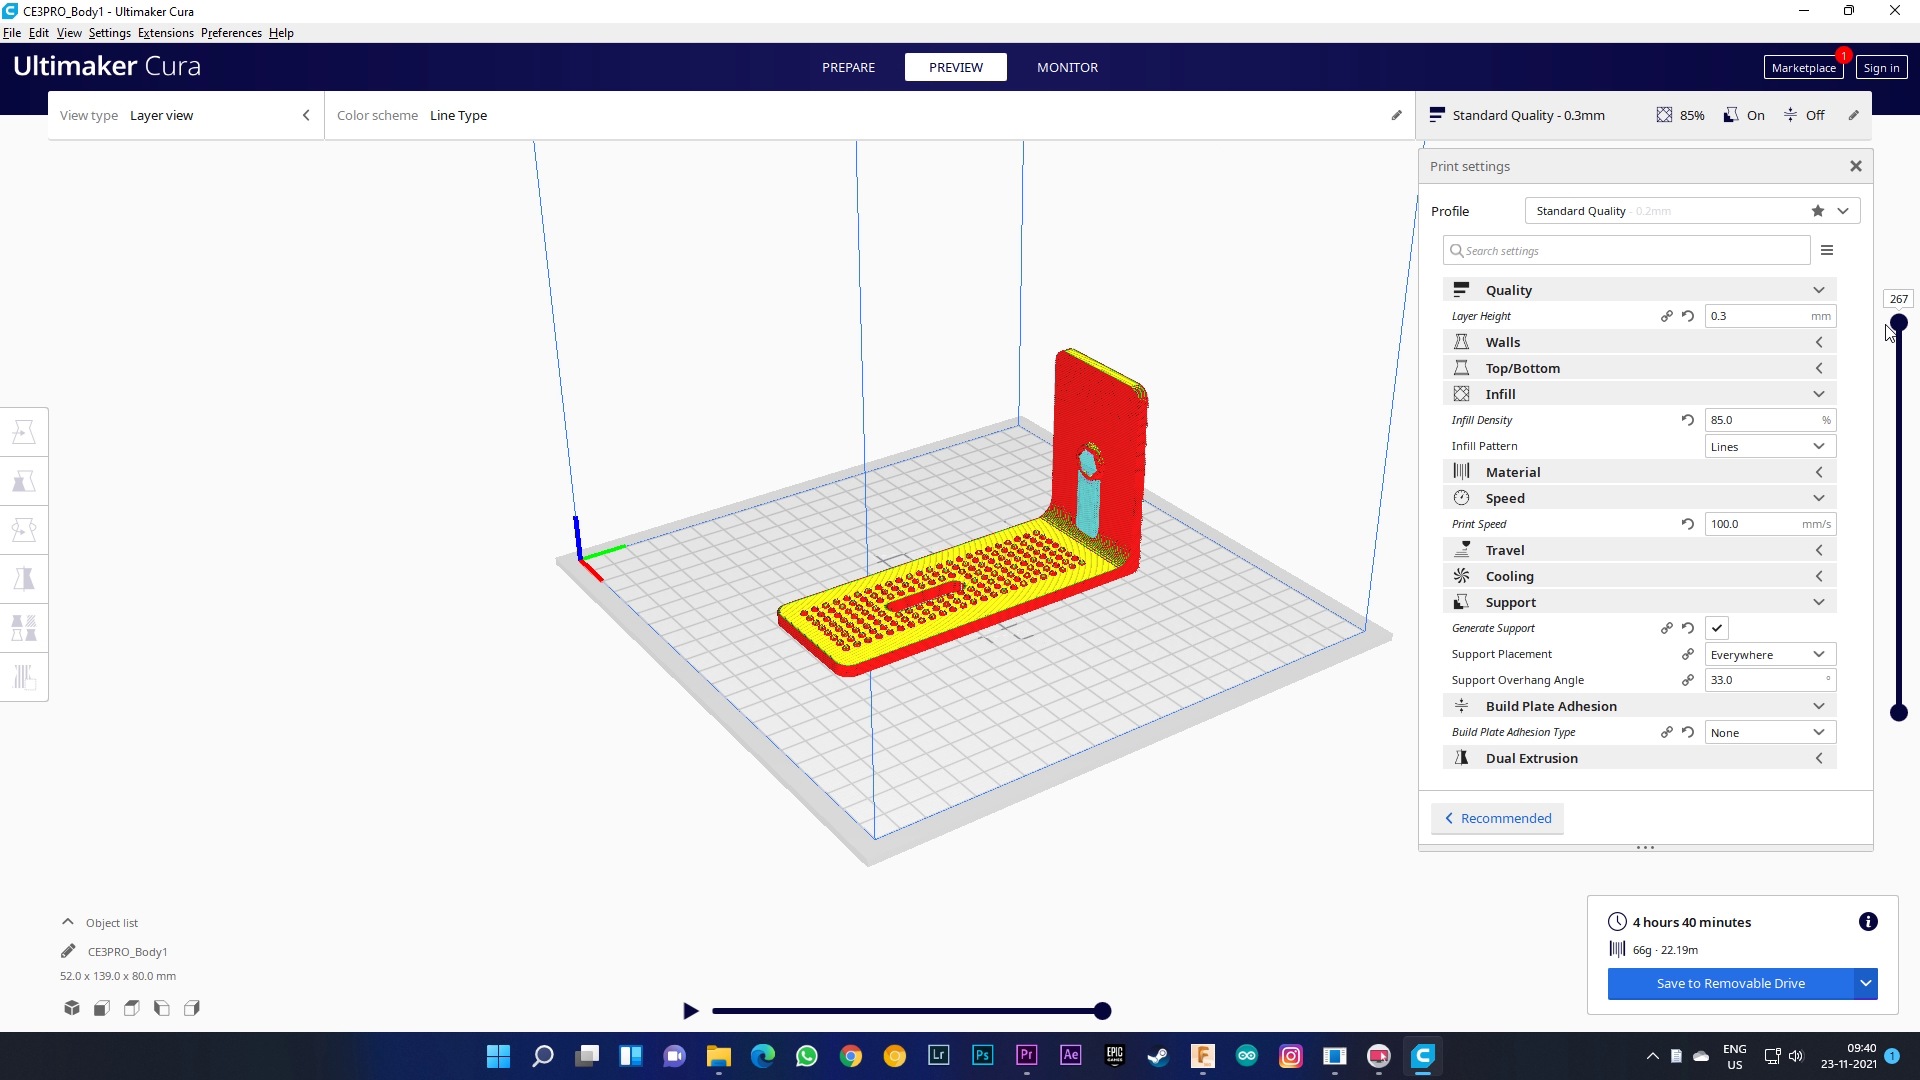This screenshot has height=1080, width=1920.
Task: Click the link icon beside Generate Support
Action: 1666,628
